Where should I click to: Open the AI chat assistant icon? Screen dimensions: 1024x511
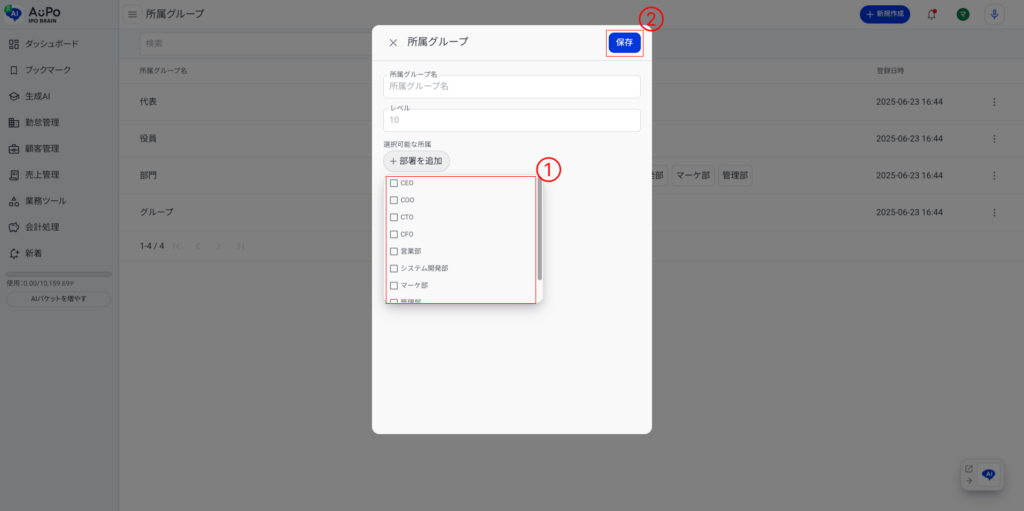click(x=988, y=475)
